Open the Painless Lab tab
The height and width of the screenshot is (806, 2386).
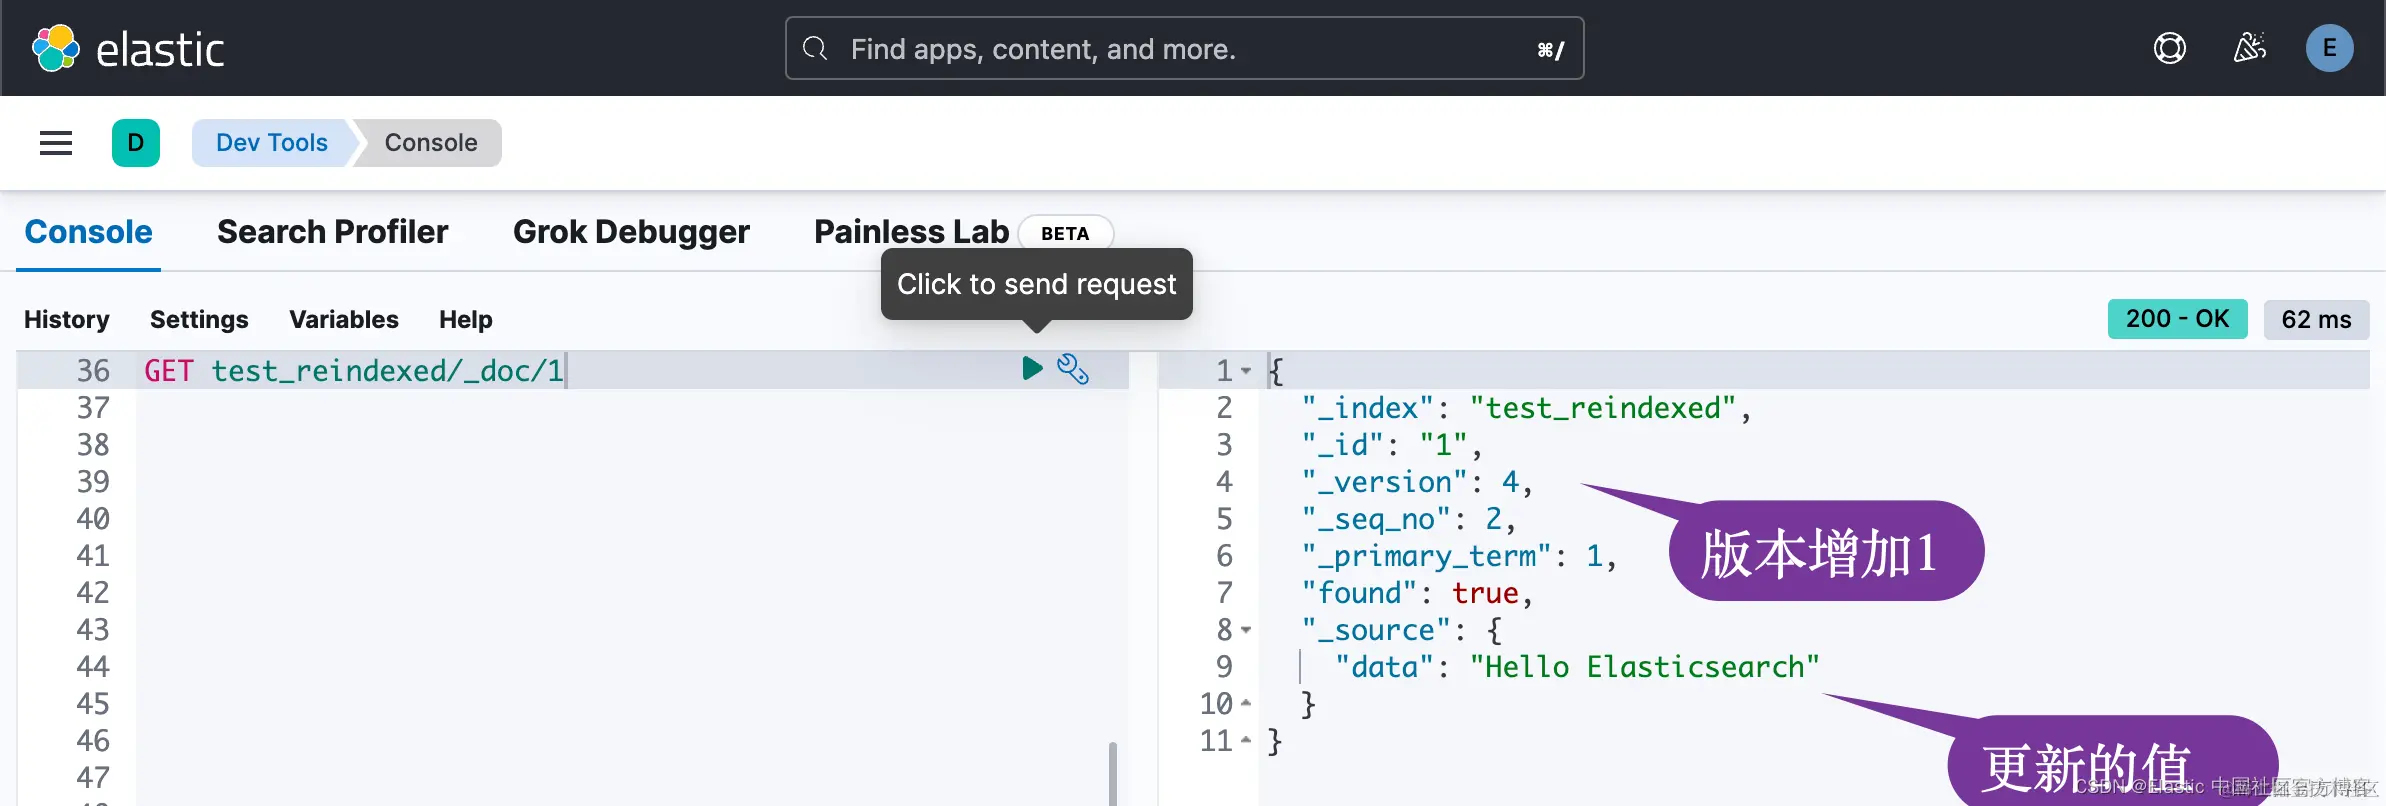coord(911,232)
